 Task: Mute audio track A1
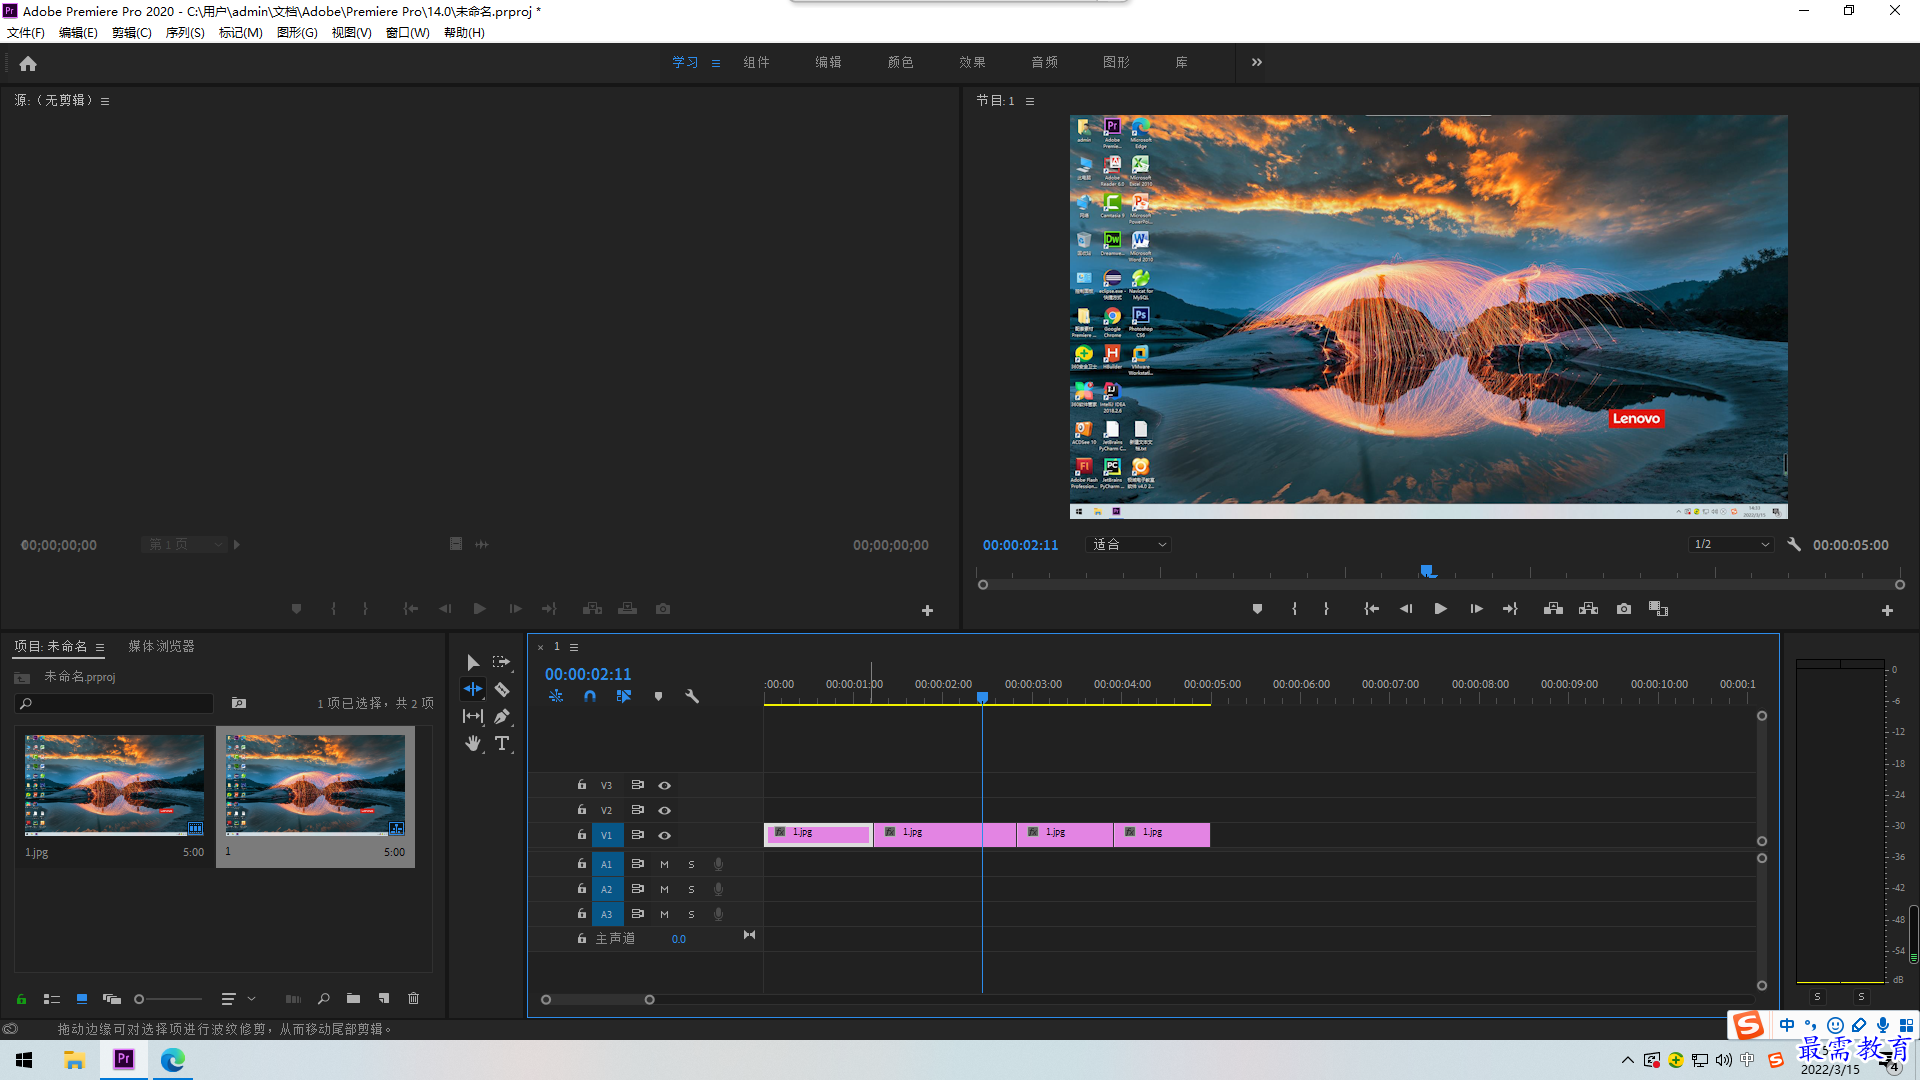[x=664, y=864]
